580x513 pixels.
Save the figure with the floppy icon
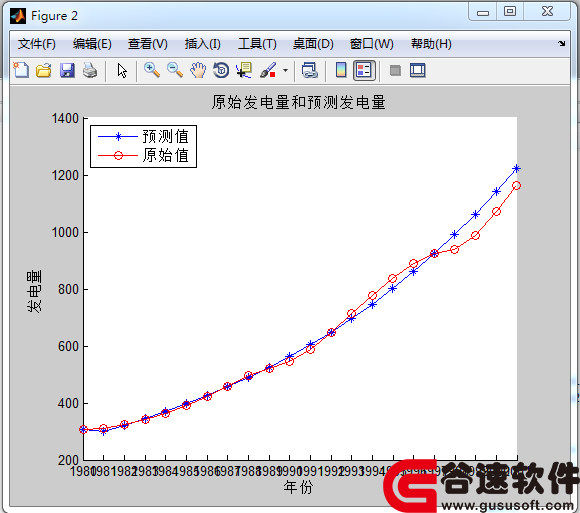click(x=67, y=70)
